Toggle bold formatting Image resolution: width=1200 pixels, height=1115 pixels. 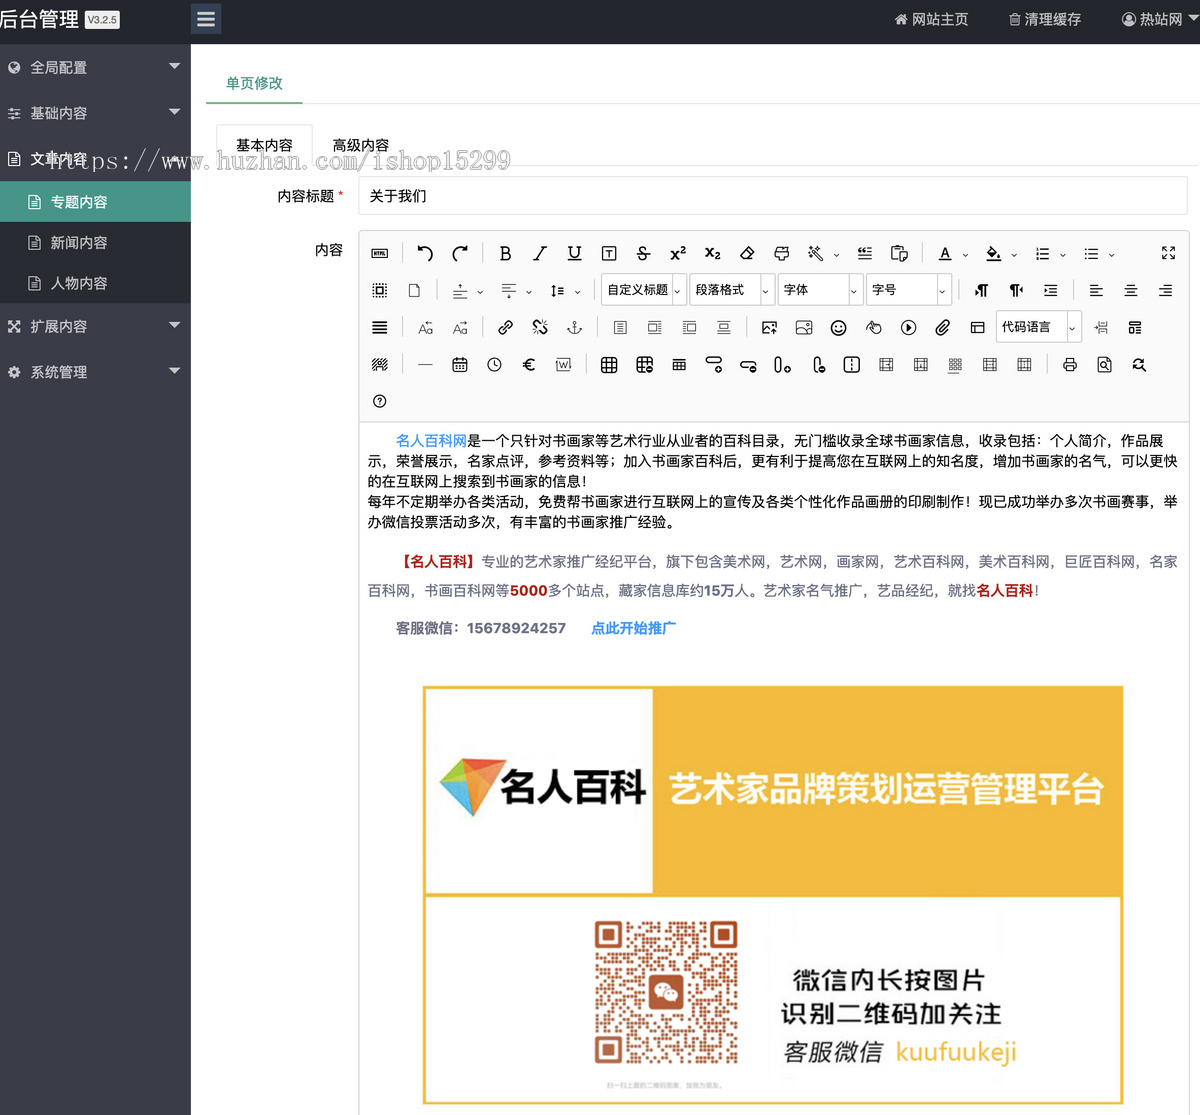[x=505, y=254]
